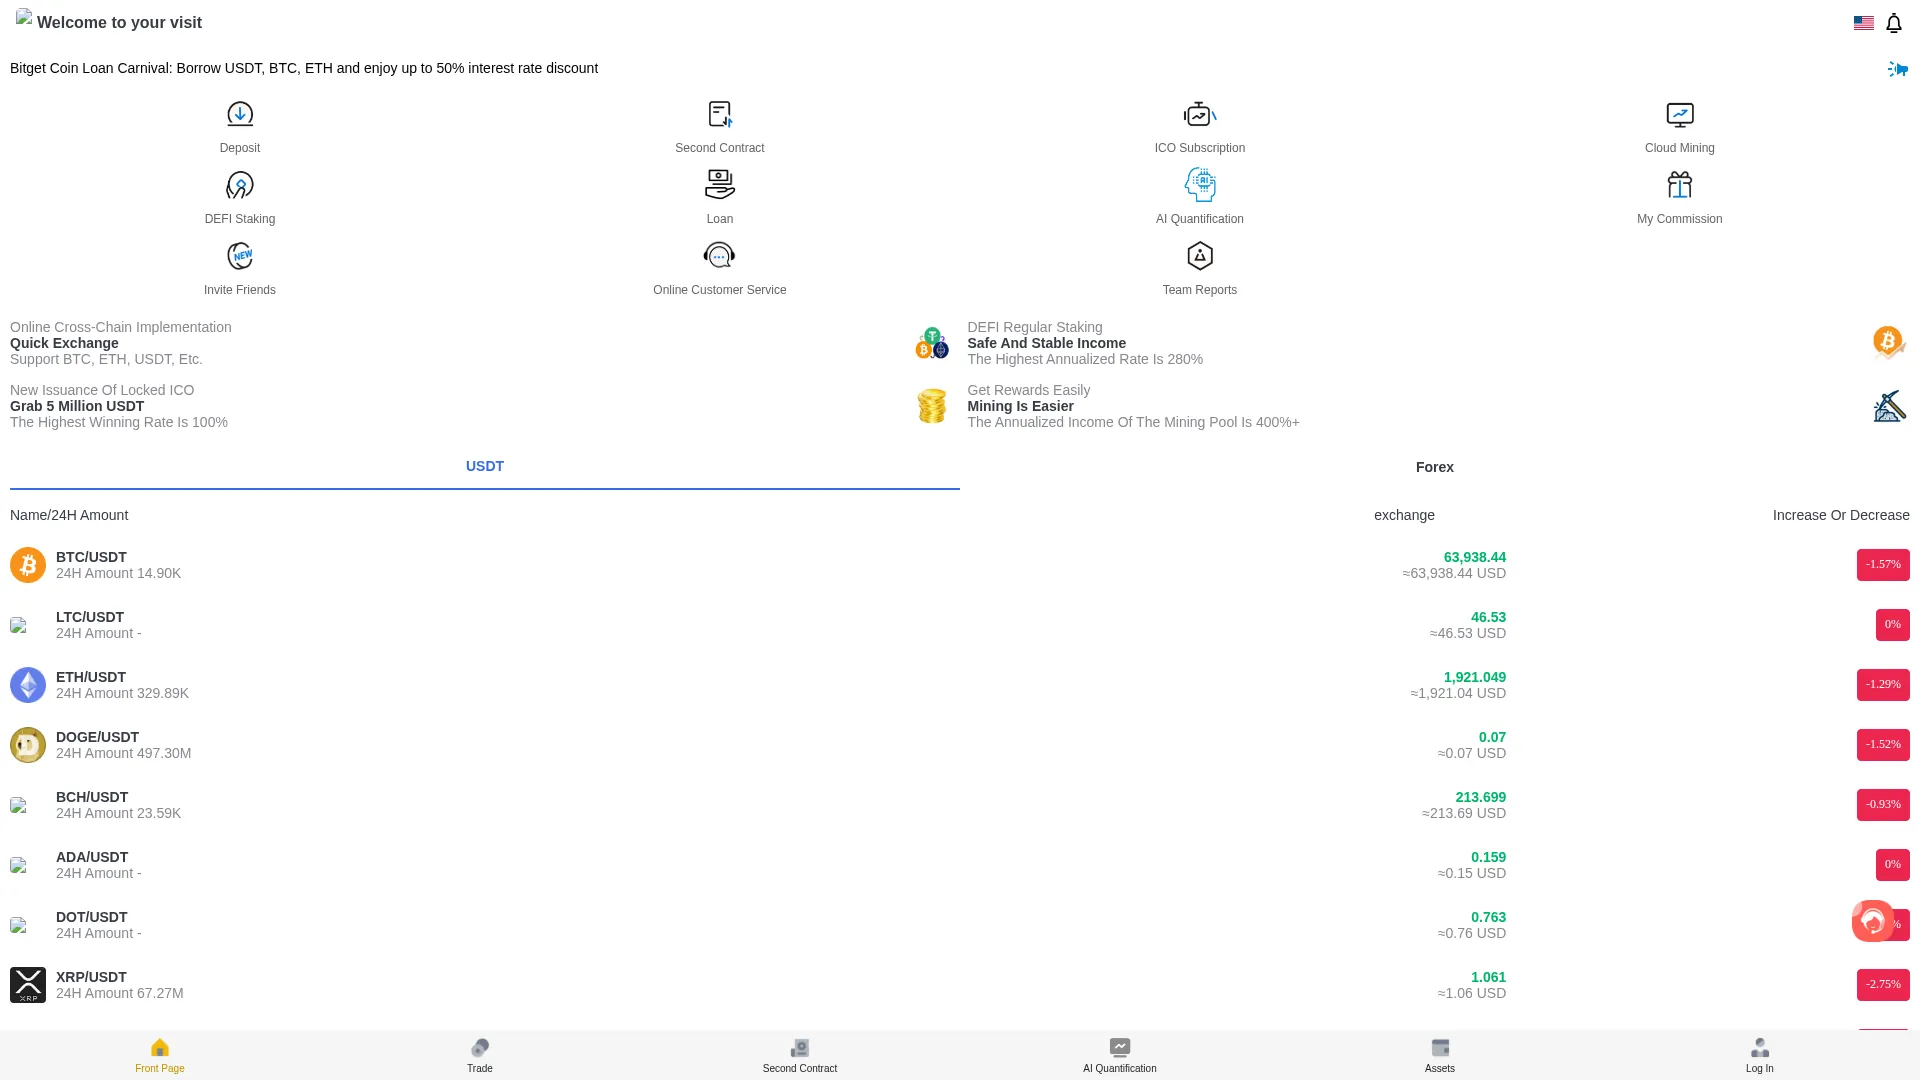Open the ICO Subscription icon
This screenshot has height=1080, width=1920.
coord(1200,114)
